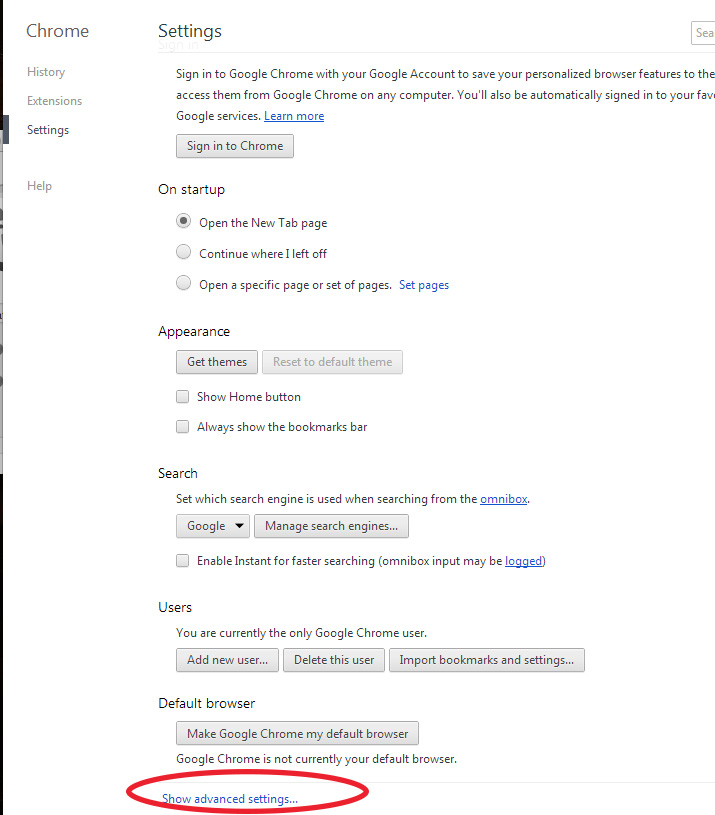Click Import bookmarks and settings button
This screenshot has width=715, height=815.
[487, 660]
